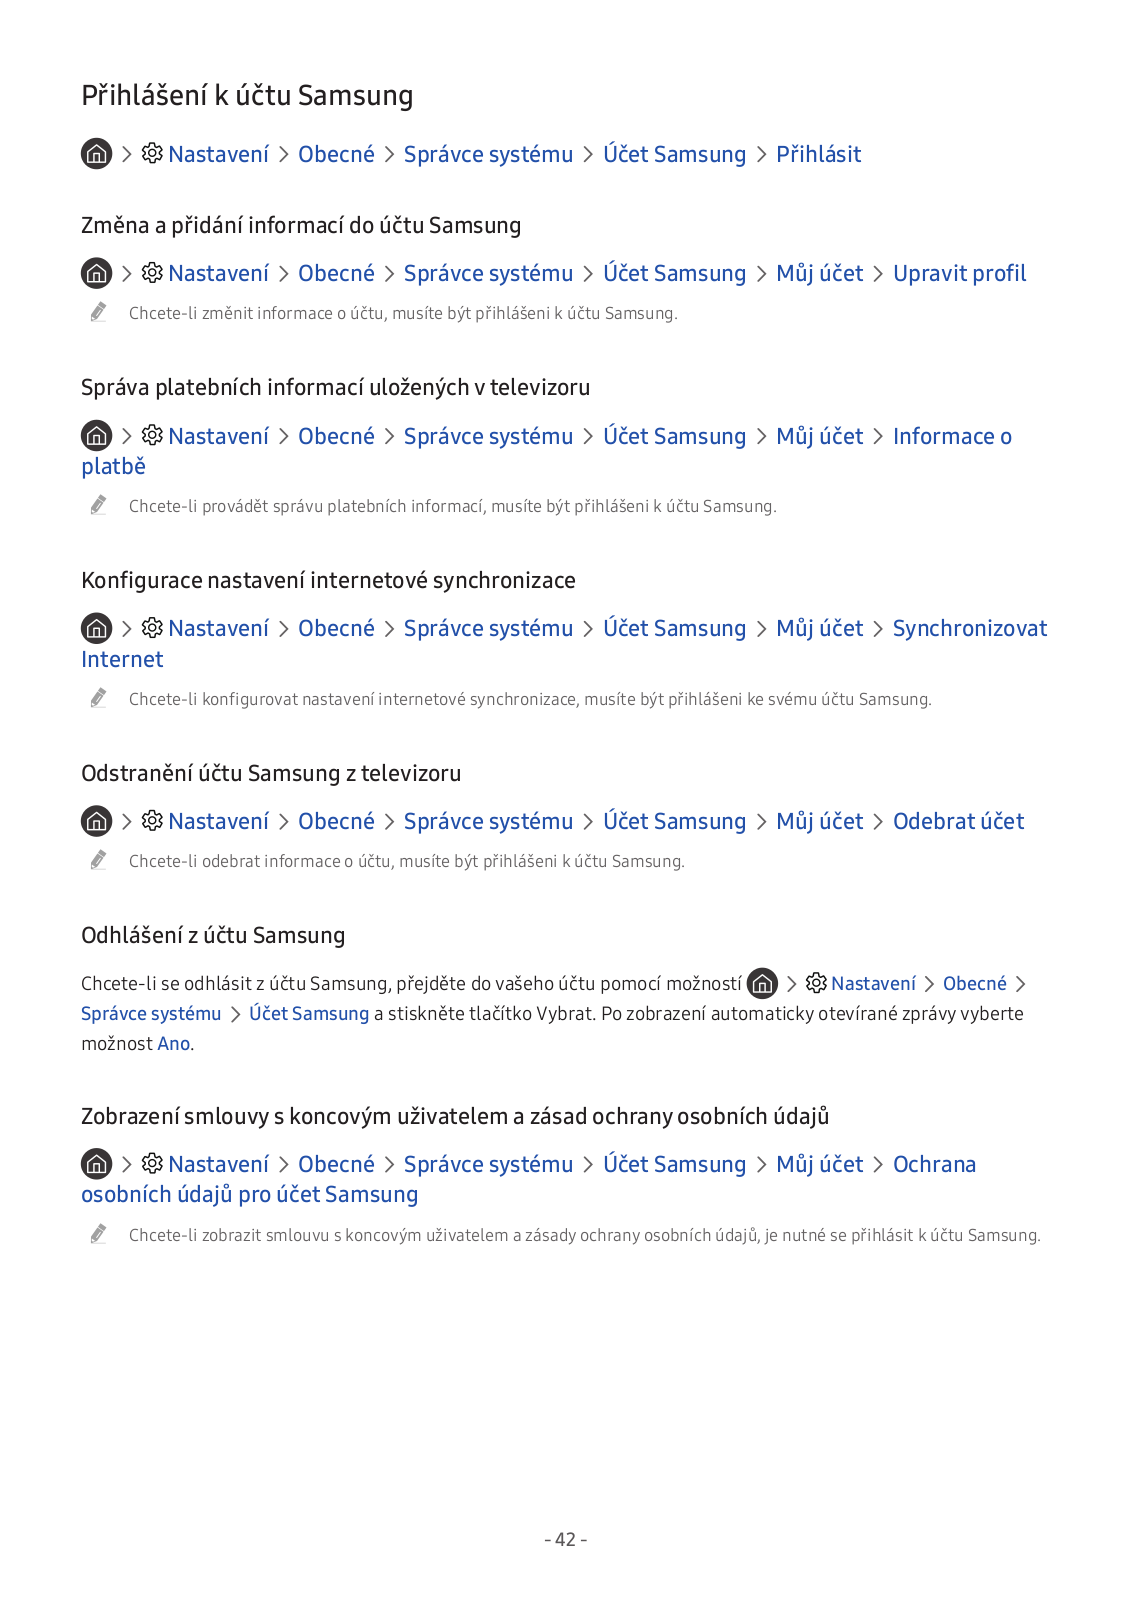The image size is (1132, 1600).
Task: Click chevron before Přihlásit link
Action: click(761, 155)
